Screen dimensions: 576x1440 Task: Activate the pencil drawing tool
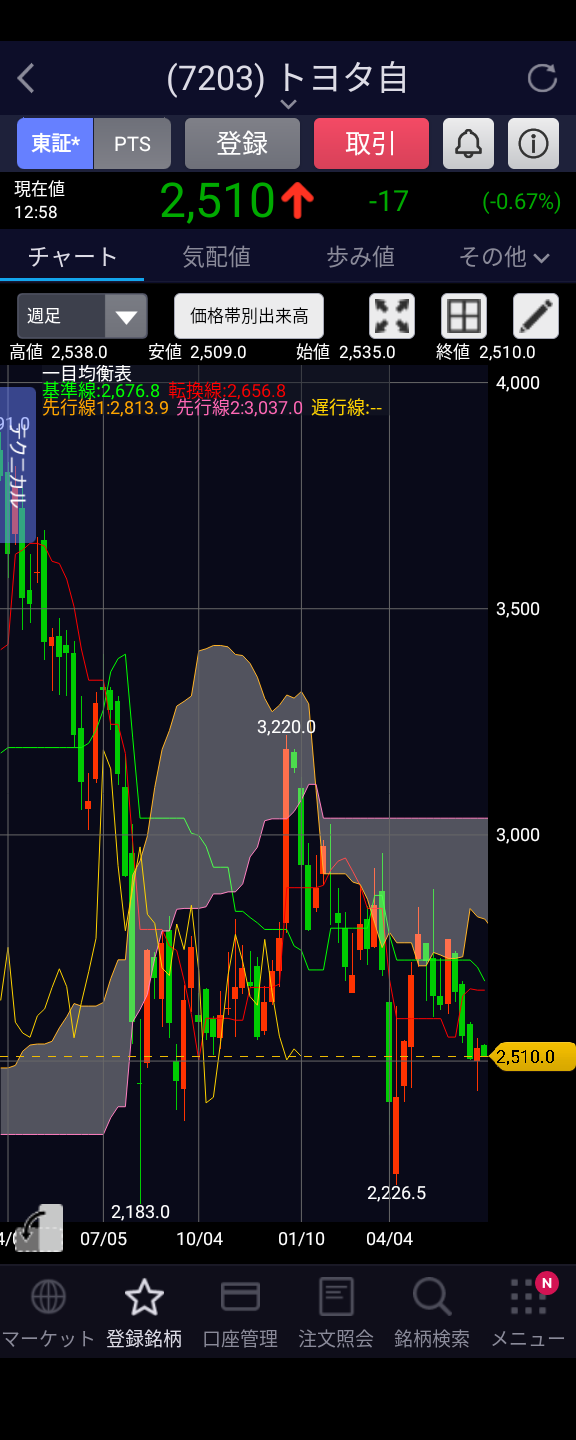point(536,316)
